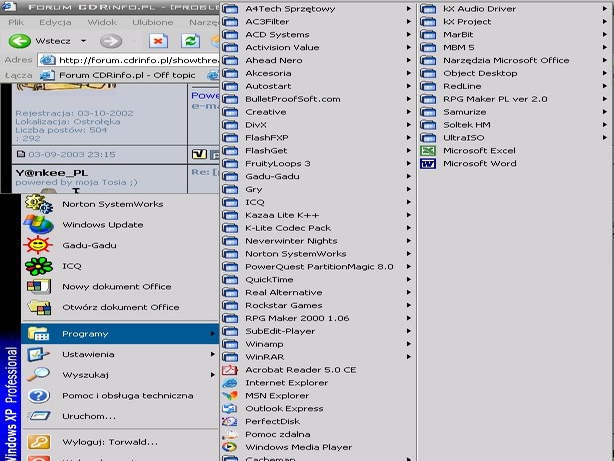Open RPG Maker PL ver 2.0 folder
Screen dimensions: 614x461
[x=515, y=99]
